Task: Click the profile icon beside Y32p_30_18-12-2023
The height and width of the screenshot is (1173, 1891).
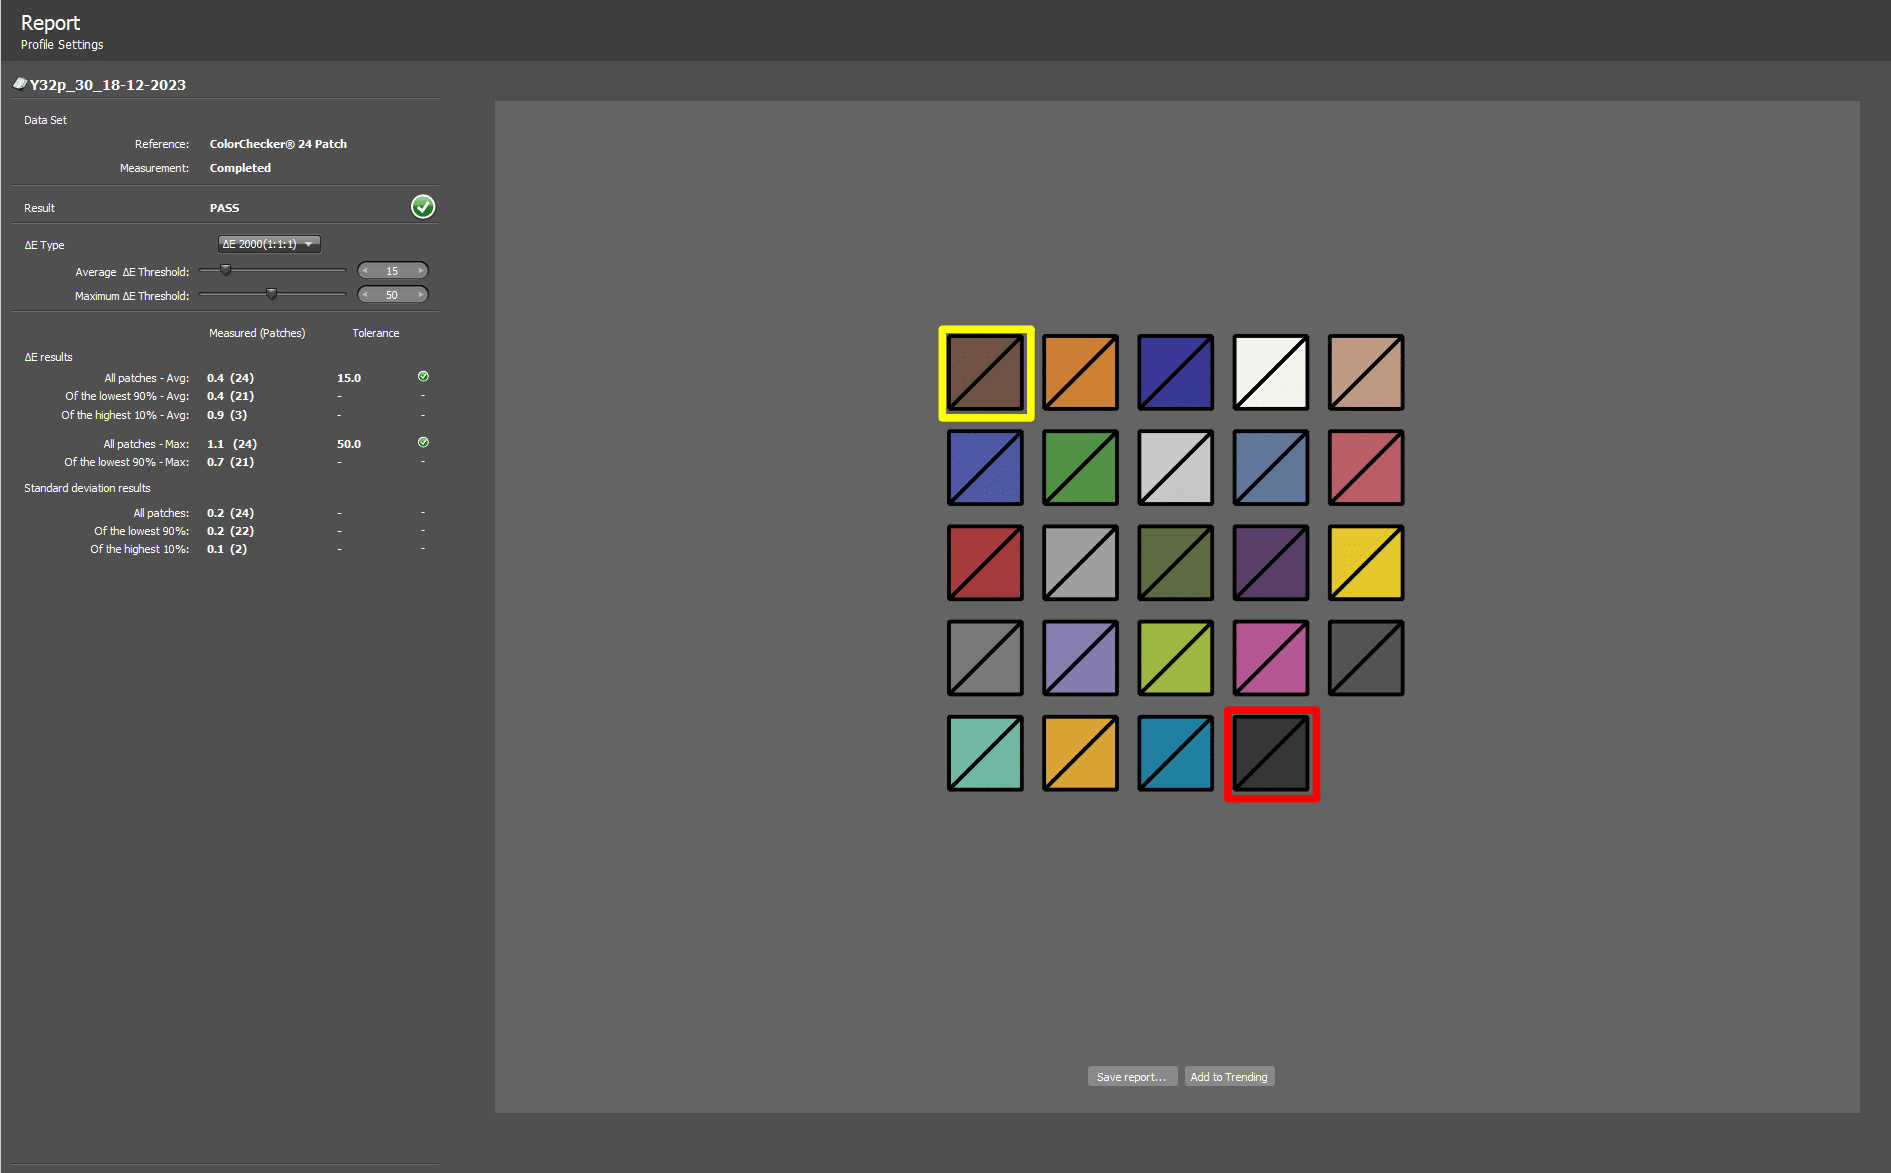Action: [19, 84]
